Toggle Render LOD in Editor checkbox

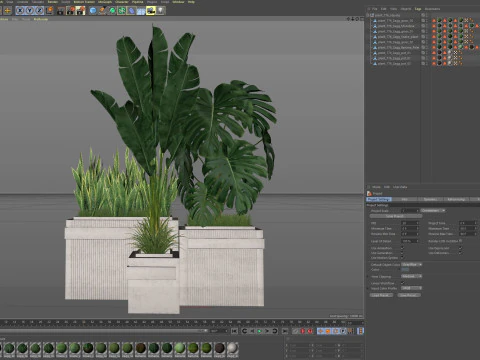tap(460, 241)
